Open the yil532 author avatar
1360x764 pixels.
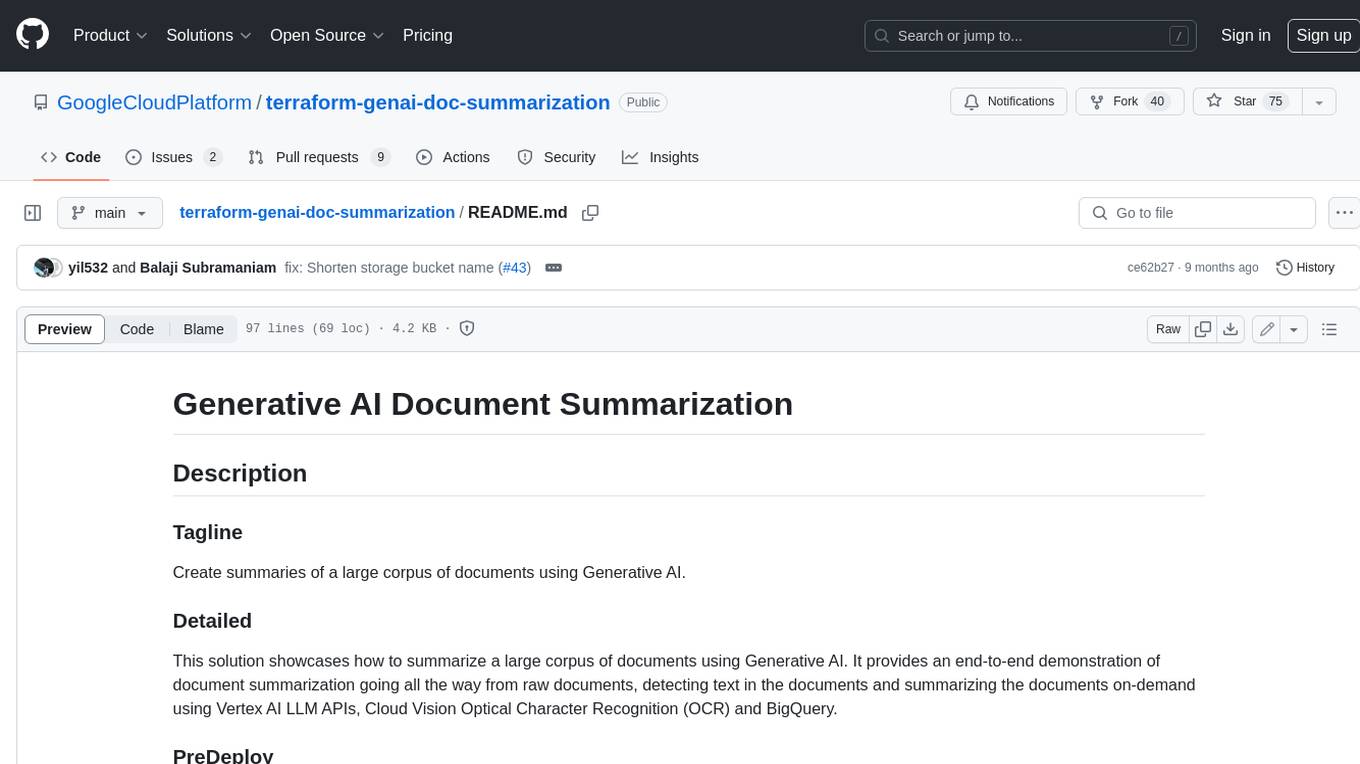coord(44,267)
